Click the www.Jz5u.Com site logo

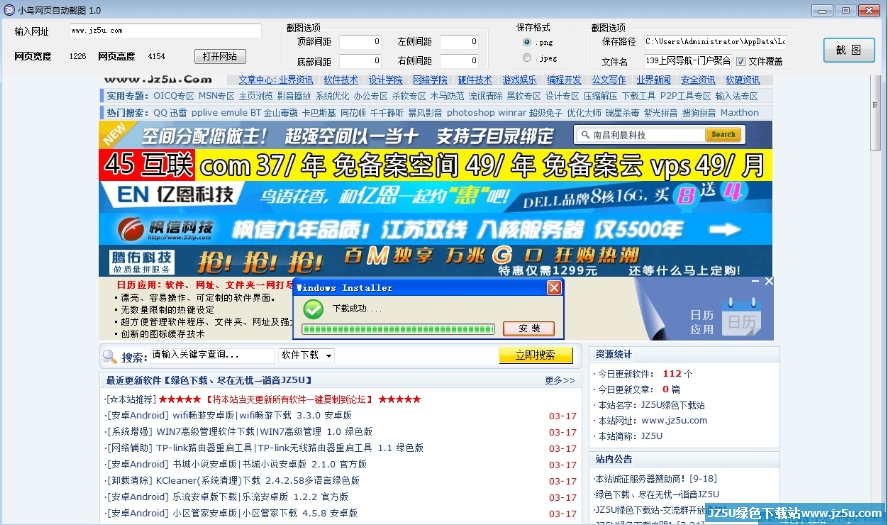click(x=158, y=80)
